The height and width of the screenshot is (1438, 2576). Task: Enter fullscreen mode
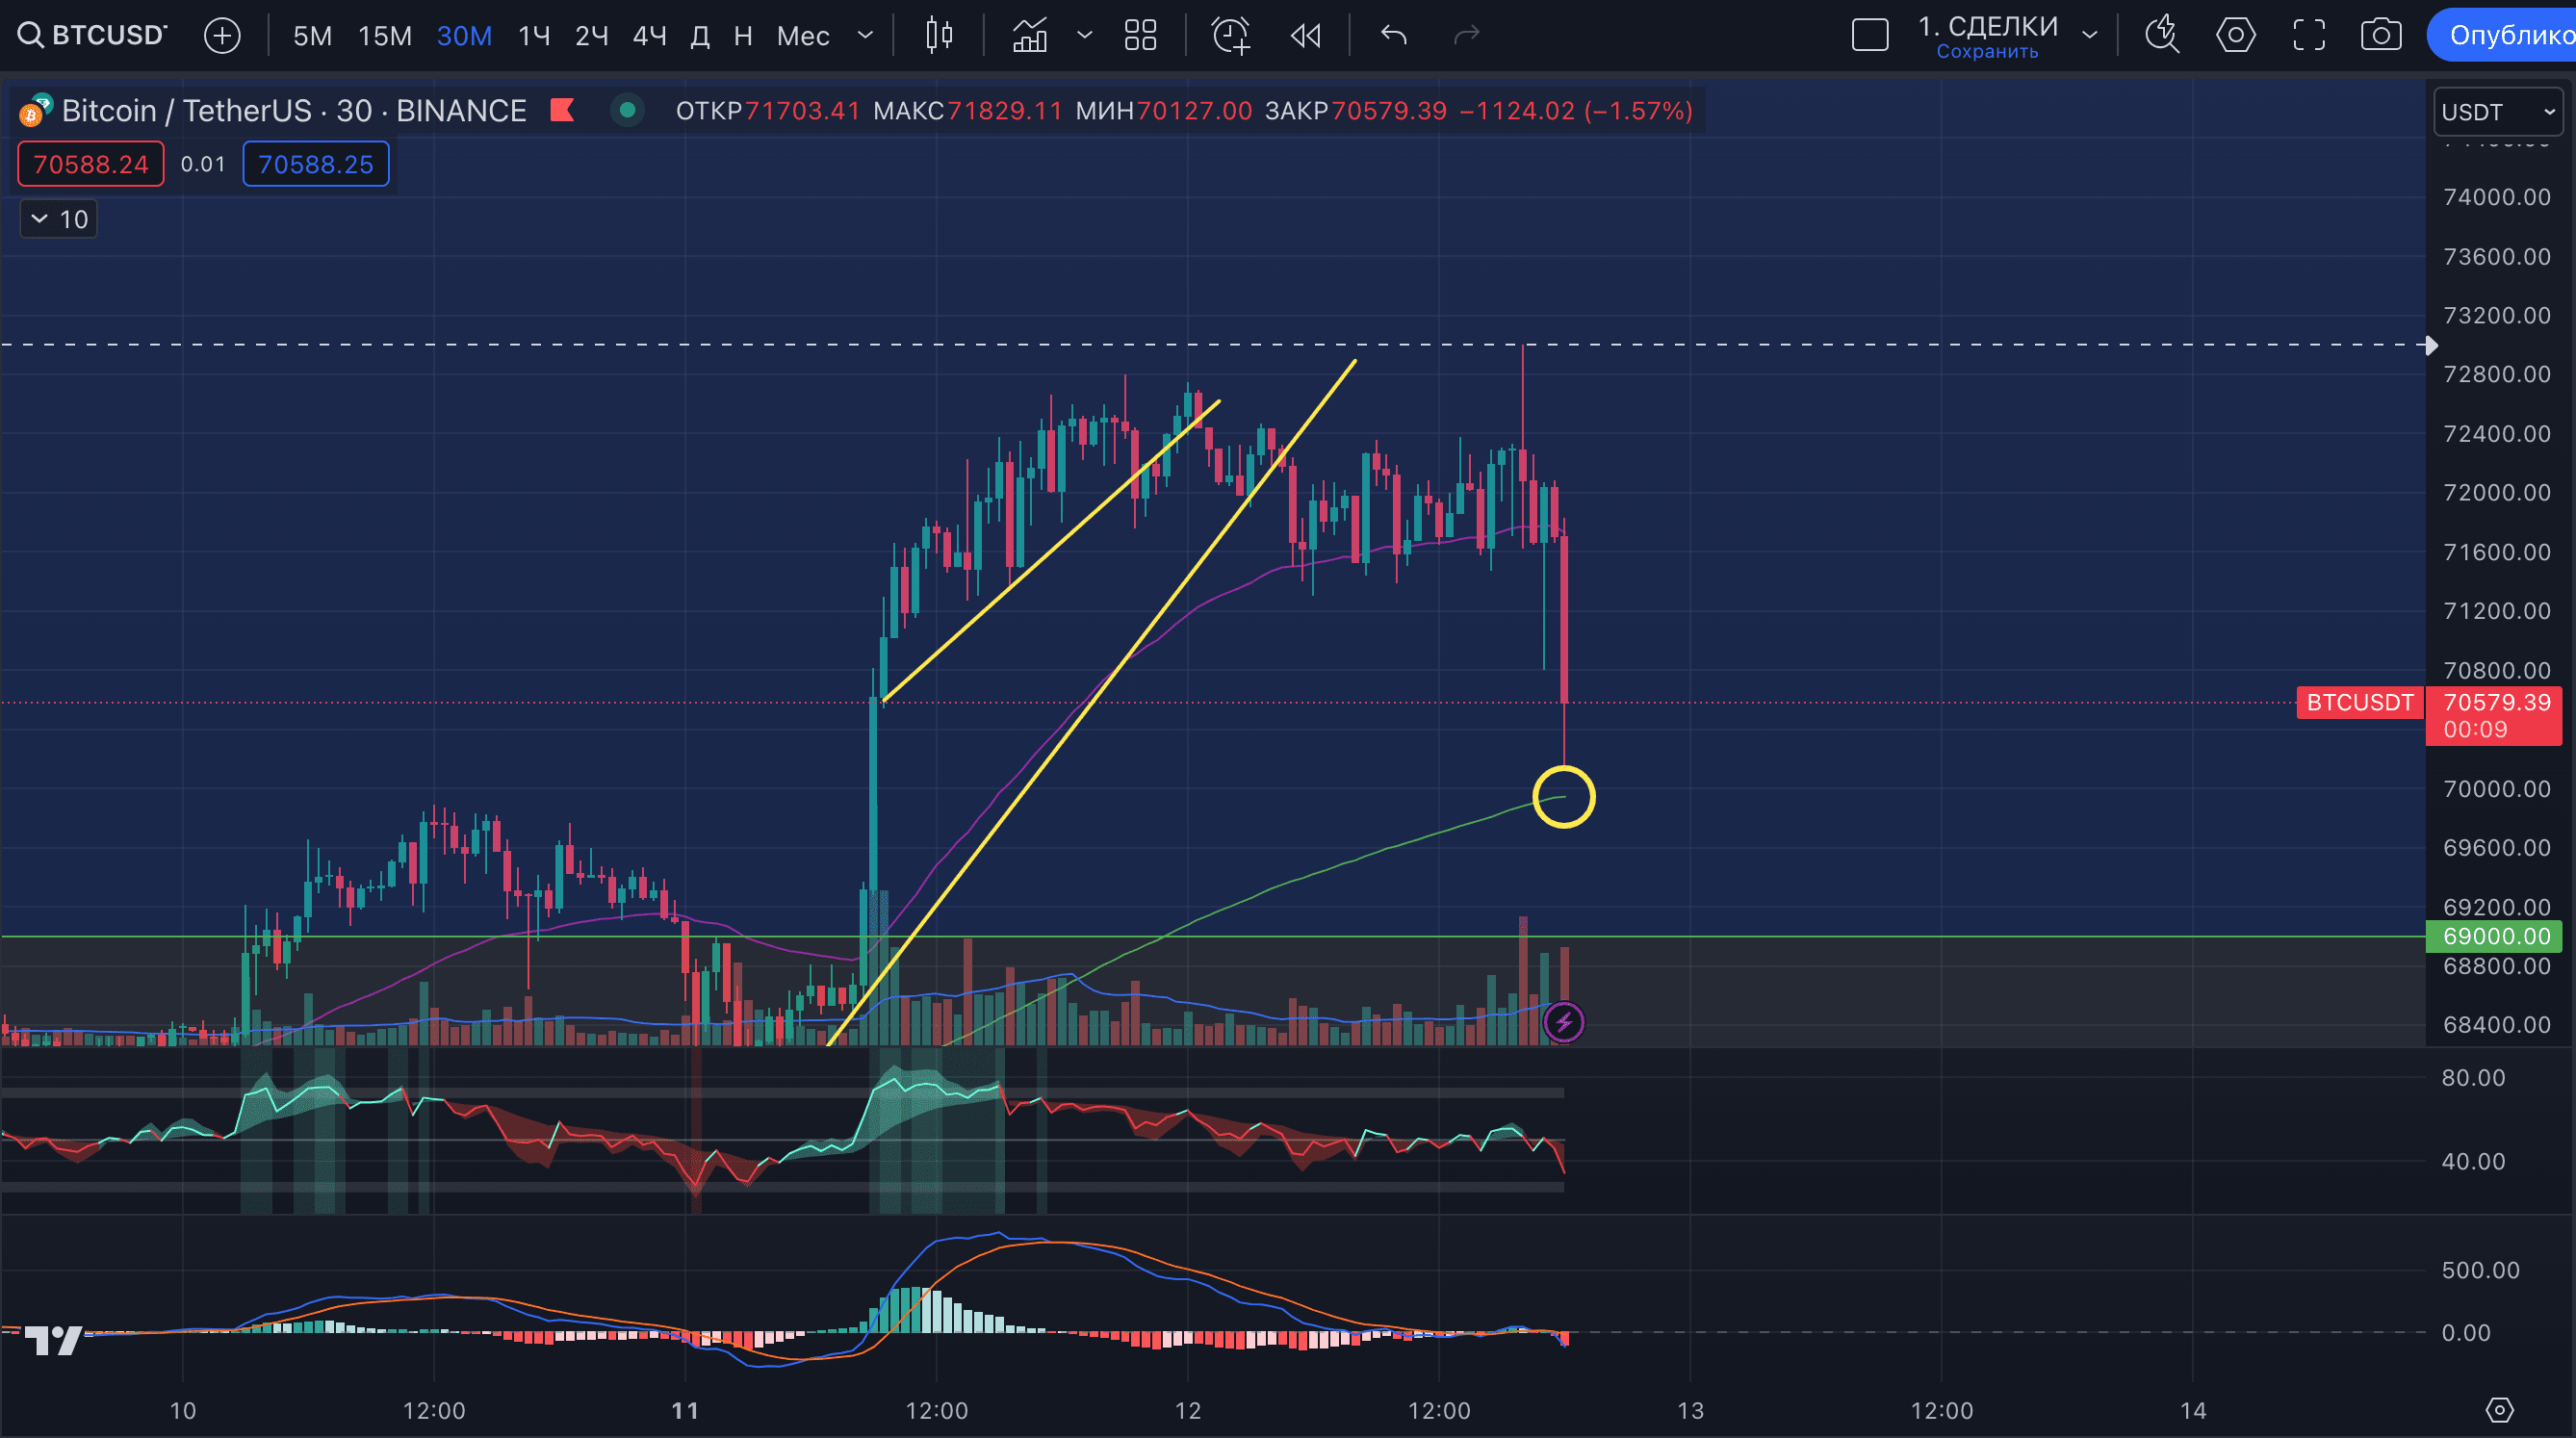coord(2310,34)
